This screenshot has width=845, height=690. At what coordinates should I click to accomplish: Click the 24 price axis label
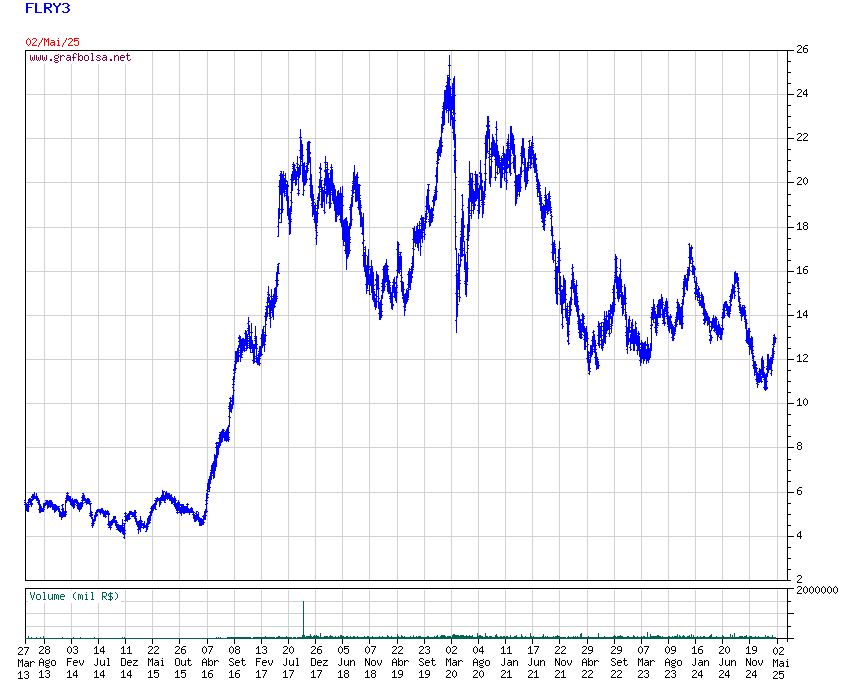(x=802, y=94)
